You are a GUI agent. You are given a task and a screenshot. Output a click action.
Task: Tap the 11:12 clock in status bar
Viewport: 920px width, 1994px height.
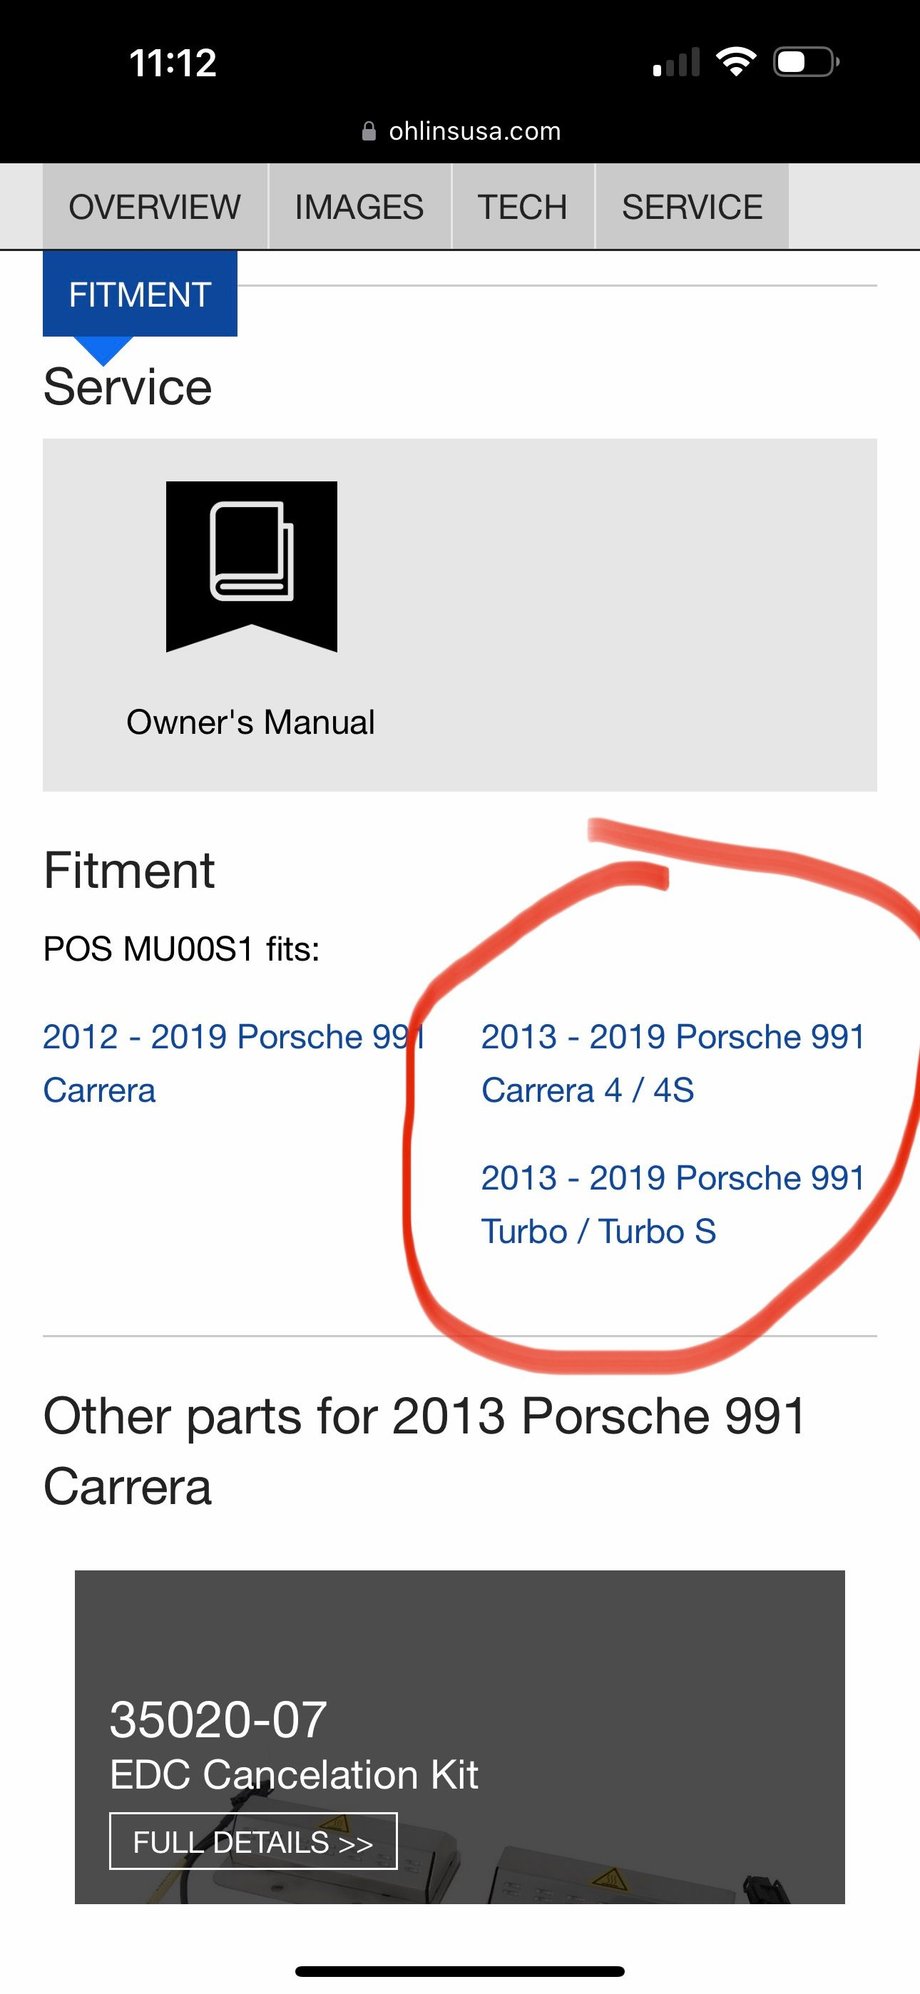coord(173,63)
